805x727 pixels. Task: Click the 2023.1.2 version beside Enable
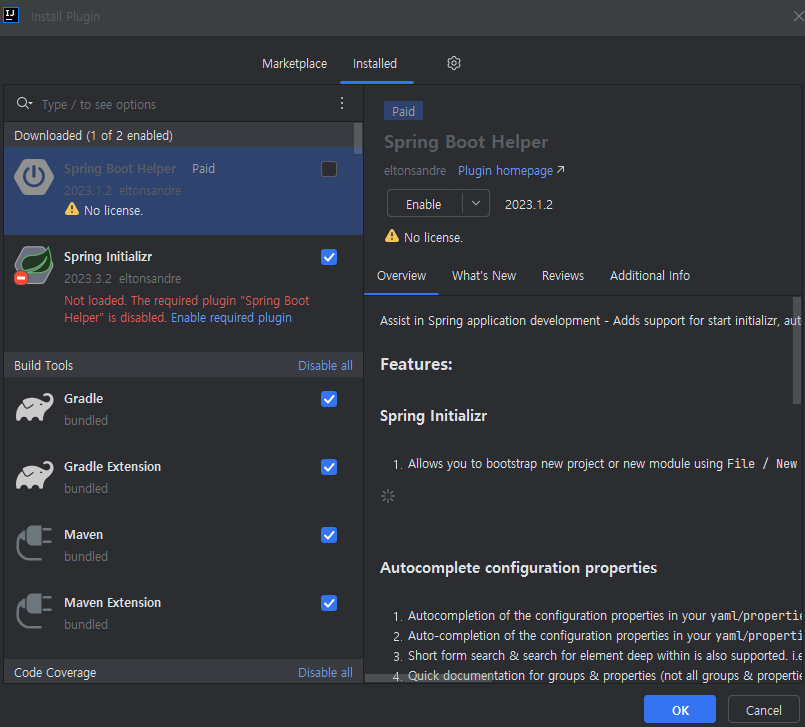click(529, 204)
